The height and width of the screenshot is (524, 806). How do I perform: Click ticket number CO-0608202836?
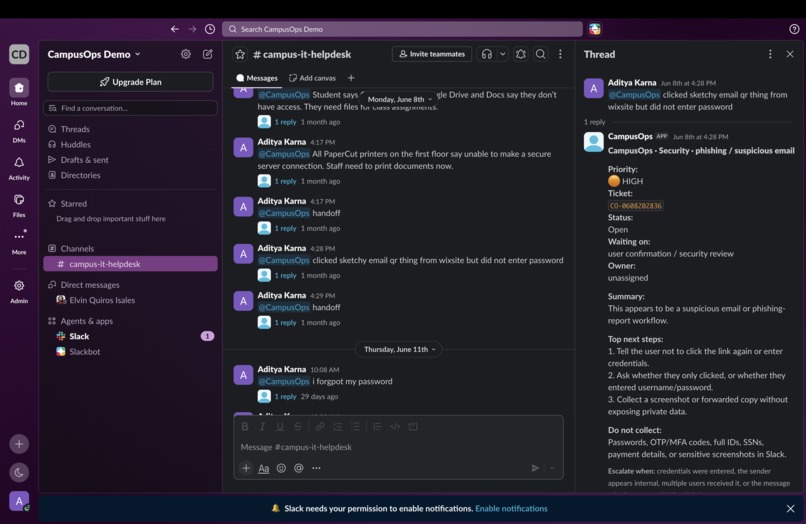click(x=635, y=206)
